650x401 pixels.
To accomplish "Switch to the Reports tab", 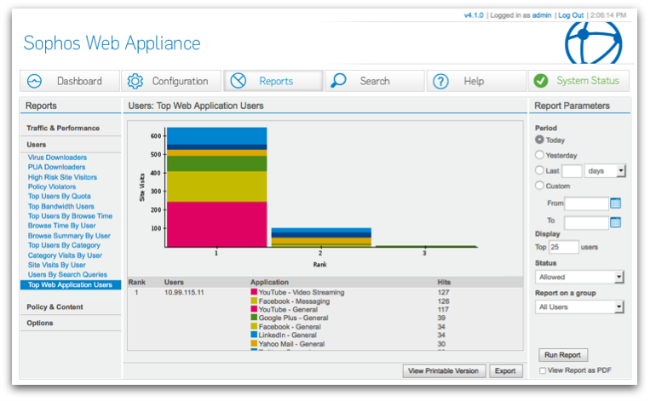I will click(273, 81).
